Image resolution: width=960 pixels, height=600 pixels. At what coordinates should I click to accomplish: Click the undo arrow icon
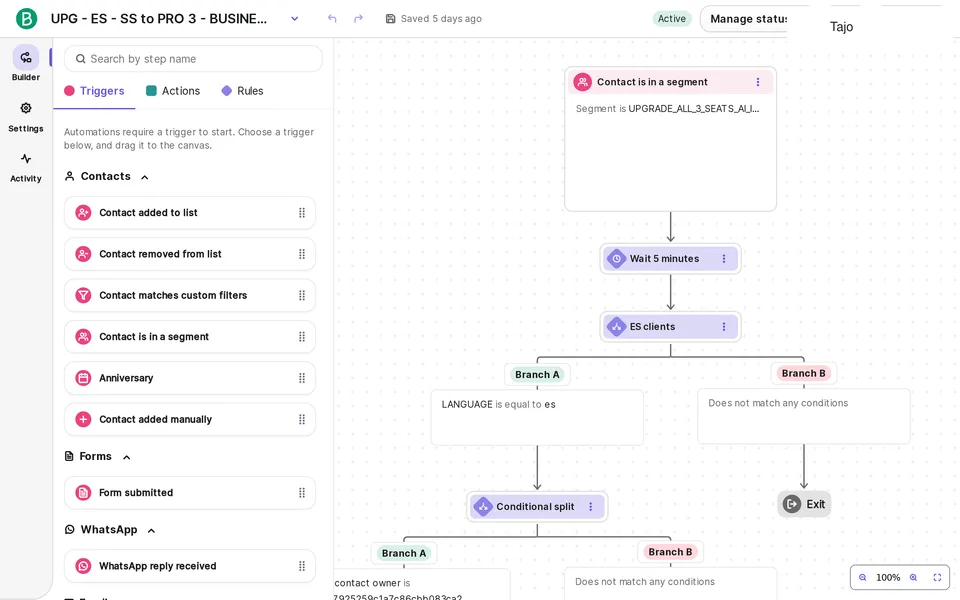(332, 18)
